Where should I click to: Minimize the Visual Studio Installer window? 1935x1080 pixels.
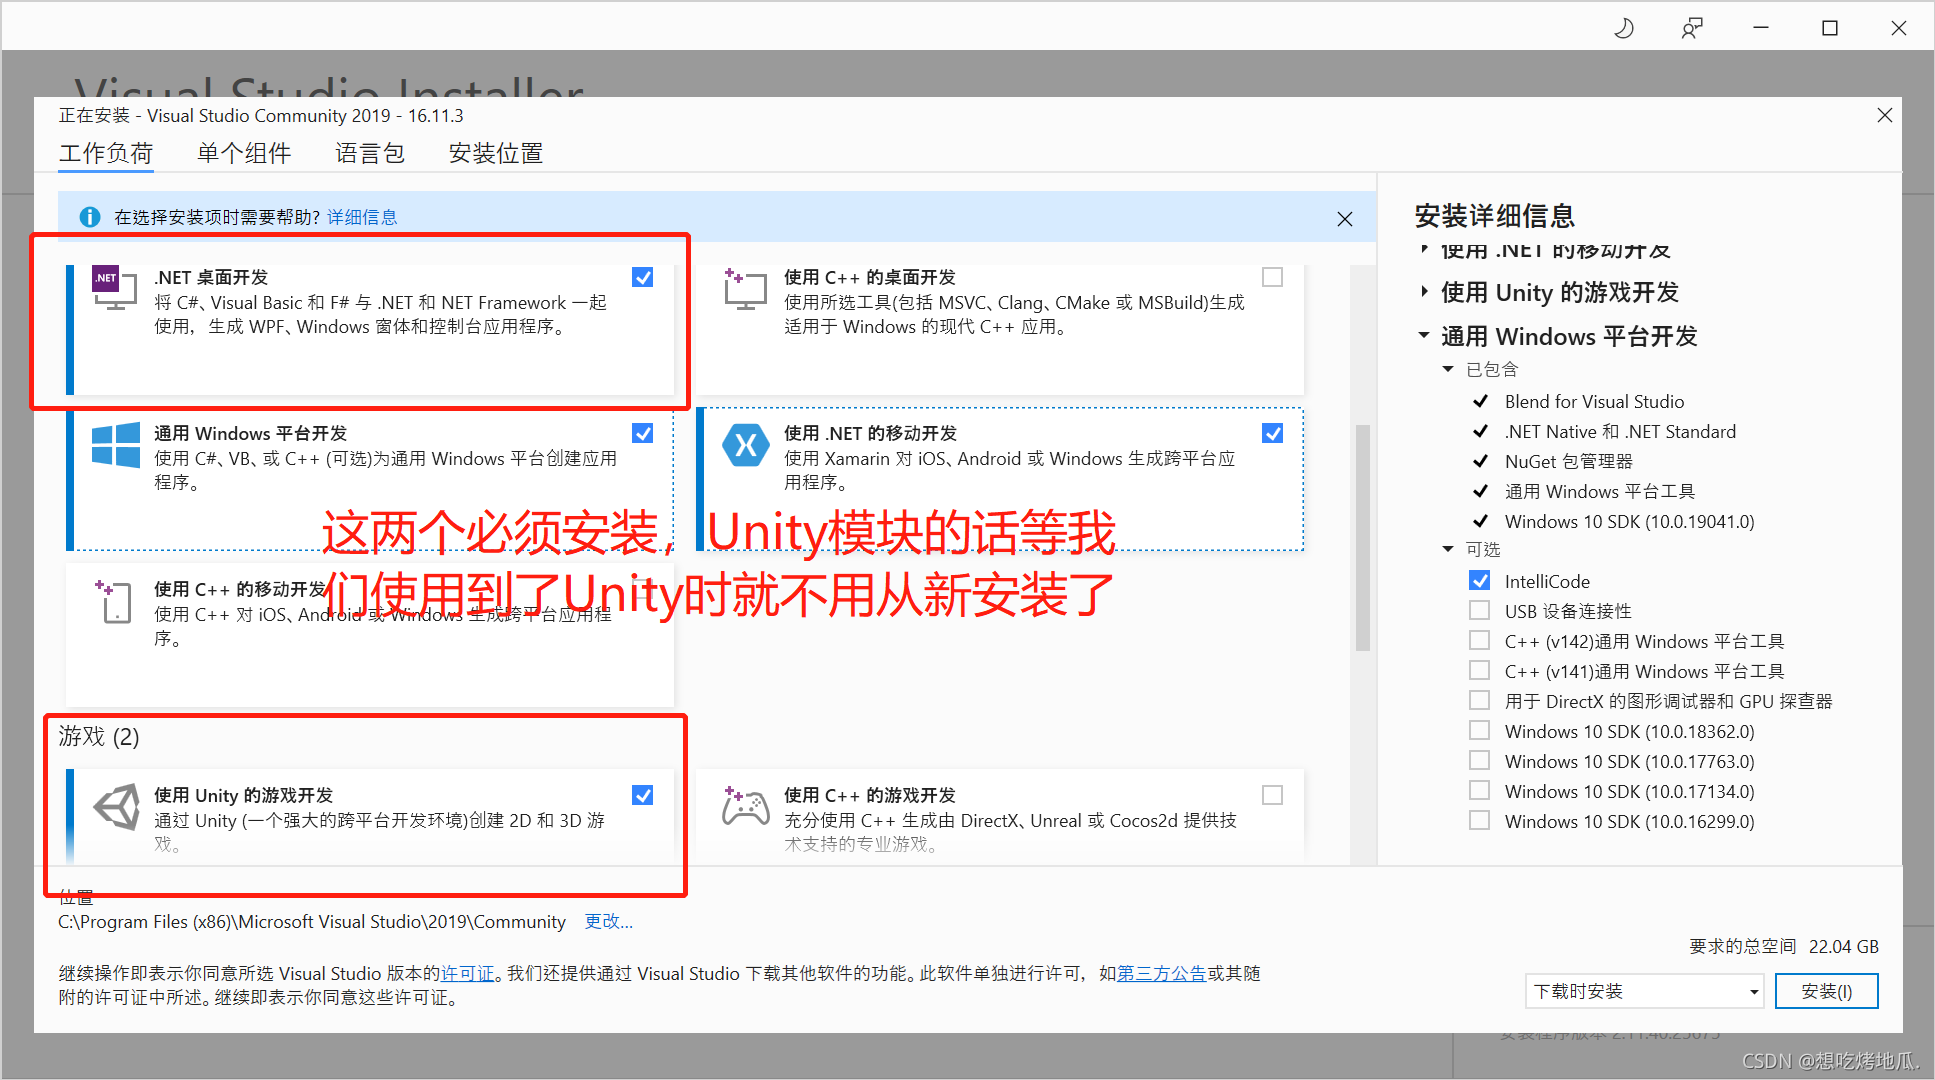click(x=1761, y=28)
